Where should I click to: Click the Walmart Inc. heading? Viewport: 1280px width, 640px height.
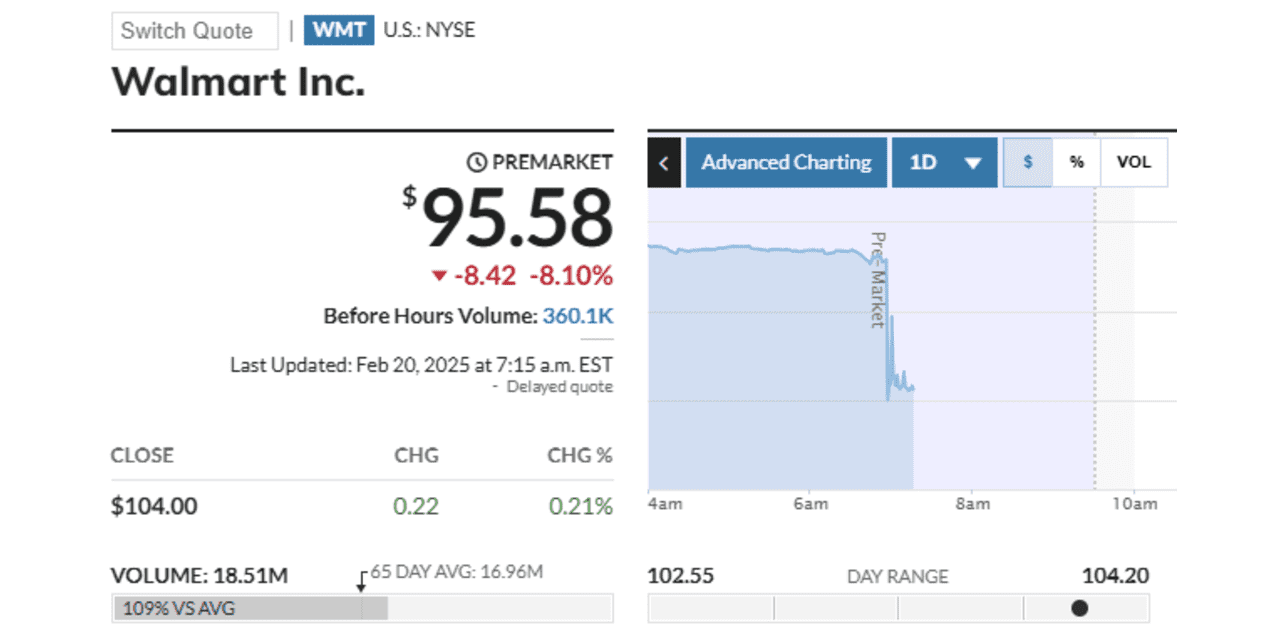pos(238,82)
